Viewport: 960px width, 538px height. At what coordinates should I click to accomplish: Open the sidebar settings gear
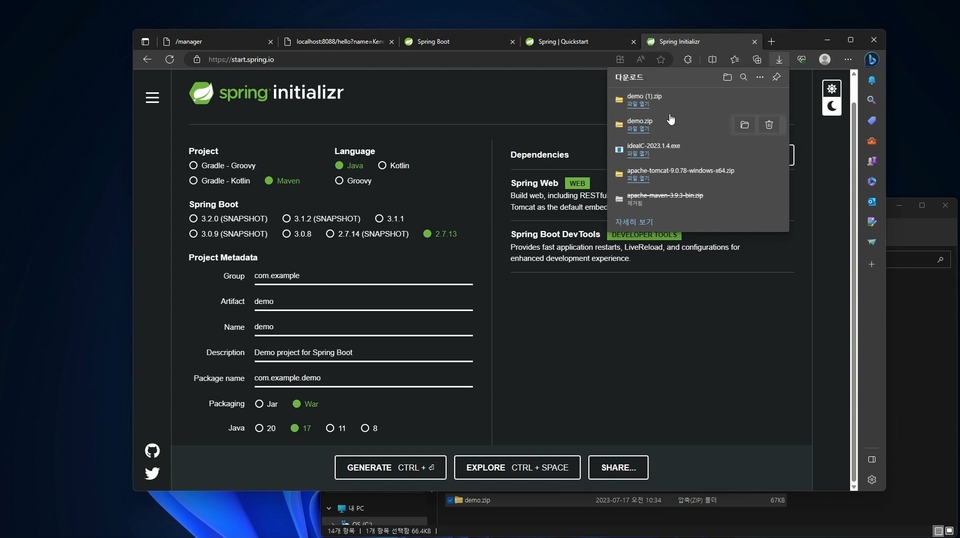[872, 480]
